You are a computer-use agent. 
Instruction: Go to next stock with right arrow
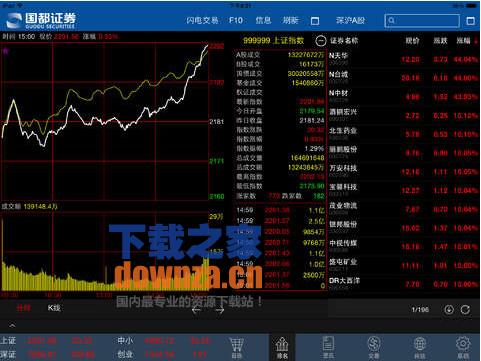click(x=220, y=310)
